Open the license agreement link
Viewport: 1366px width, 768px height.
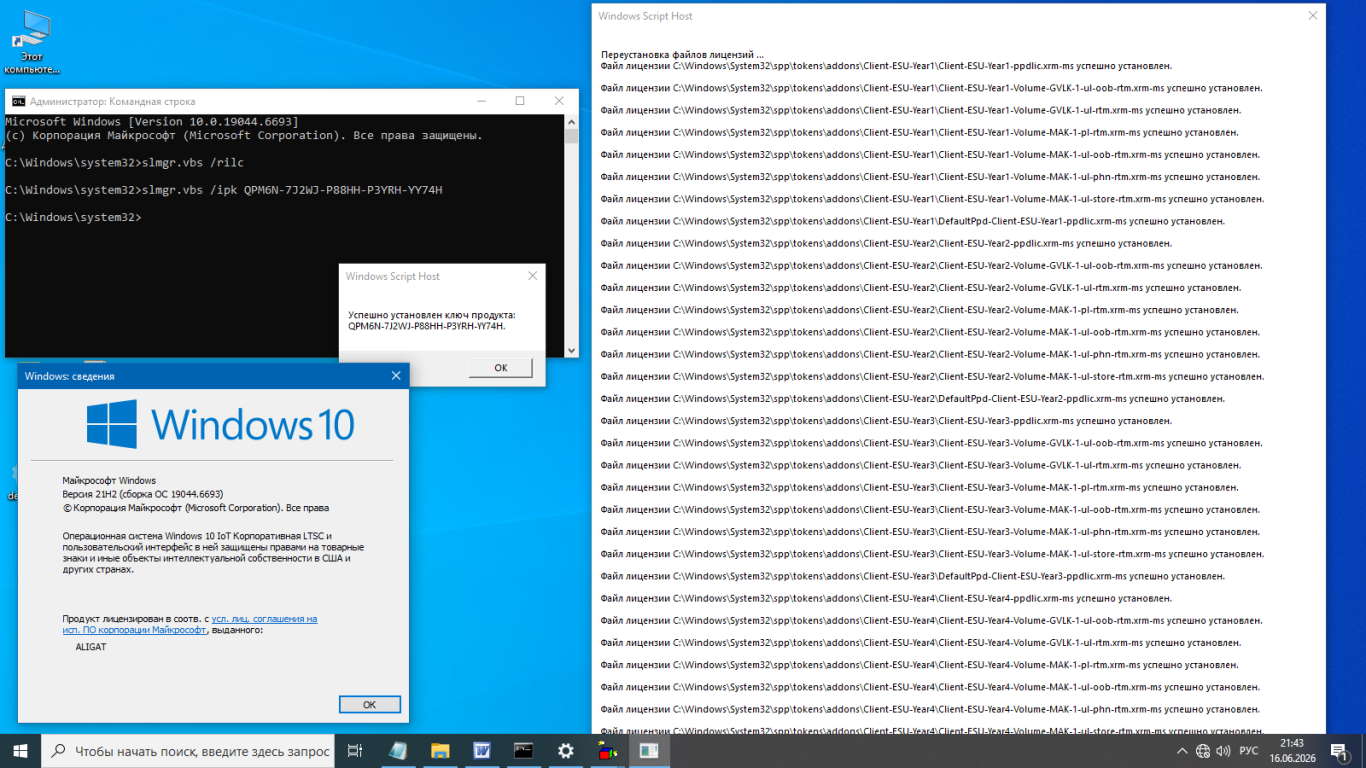[x=190, y=624]
